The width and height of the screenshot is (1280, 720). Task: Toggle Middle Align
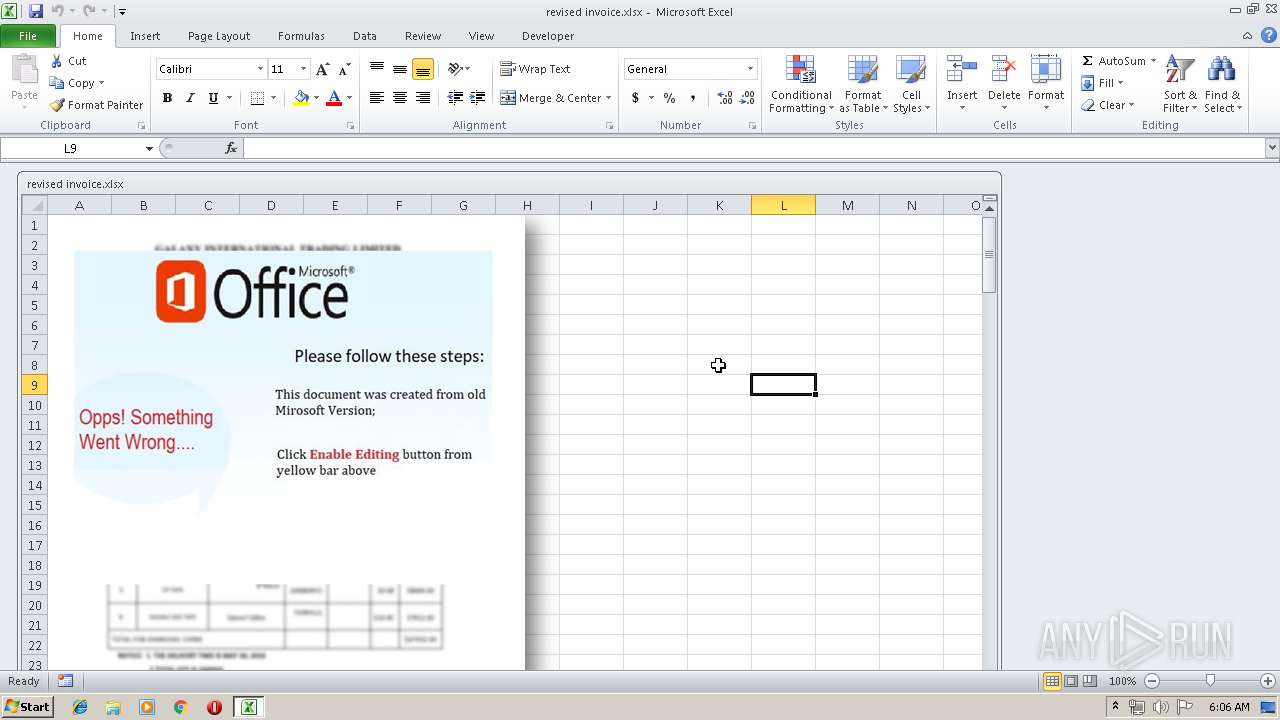400,69
